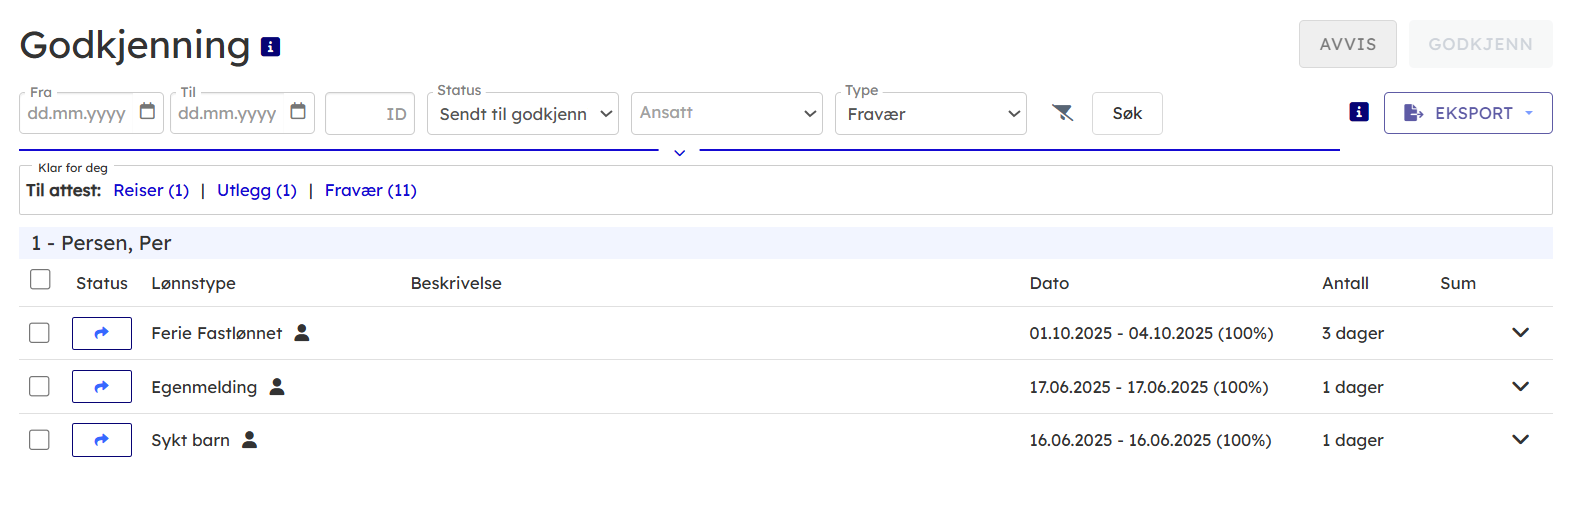The width and height of the screenshot is (1584, 508).
Task: Open the calendar picker in Fra field
Action: (147, 111)
